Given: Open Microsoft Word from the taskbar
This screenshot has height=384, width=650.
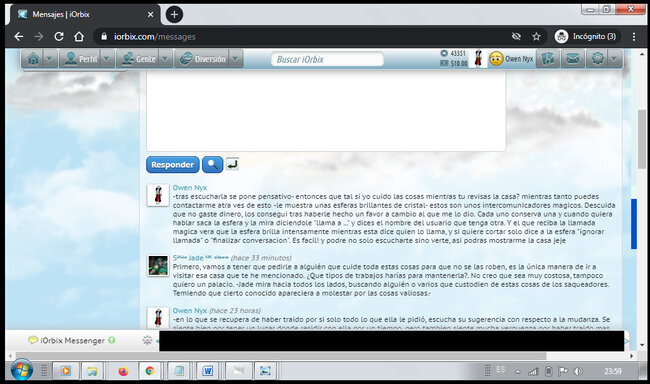Looking at the screenshot, I should click(208, 371).
